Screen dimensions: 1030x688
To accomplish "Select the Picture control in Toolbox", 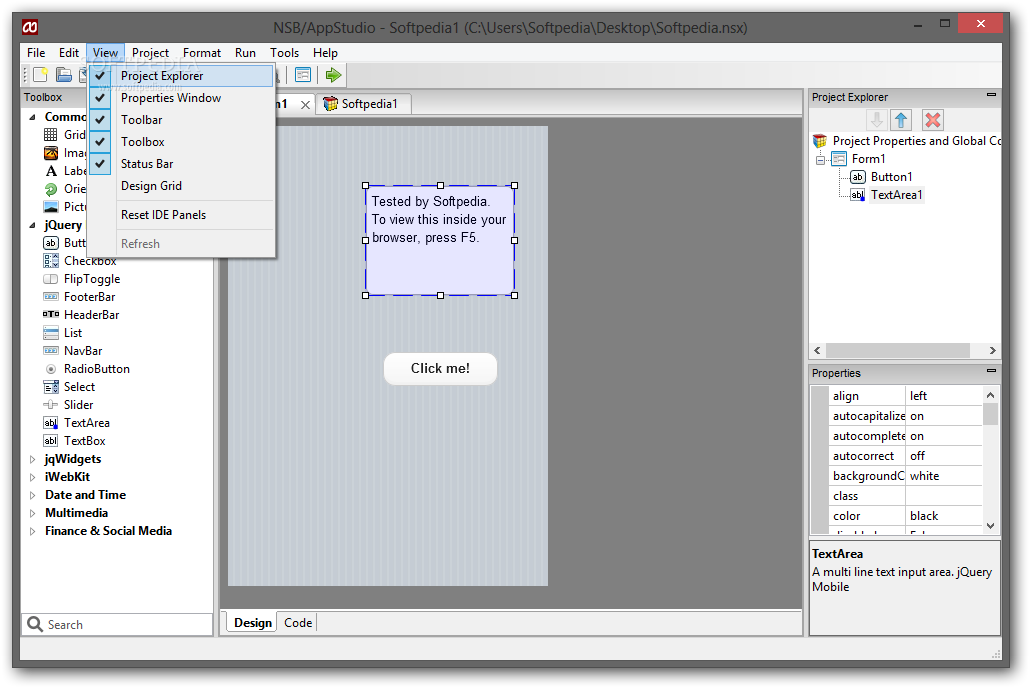I will 64,206.
